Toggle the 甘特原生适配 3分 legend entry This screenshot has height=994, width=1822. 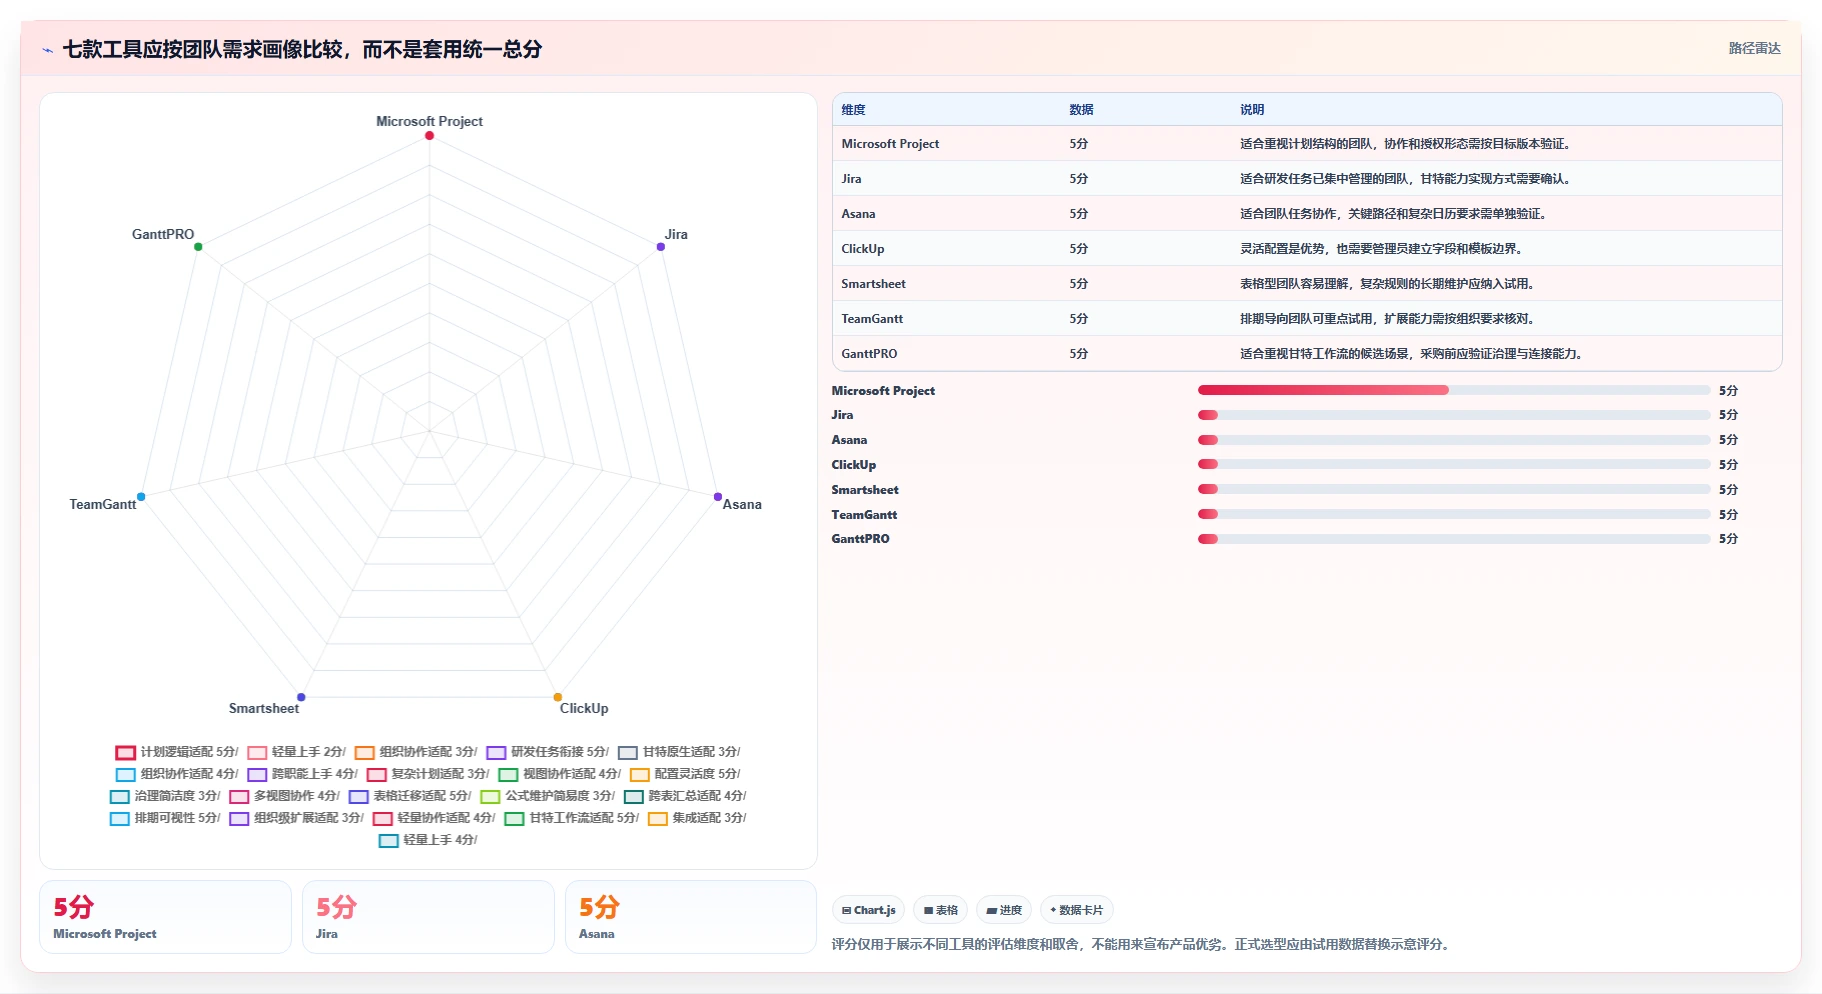[x=679, y=752]
